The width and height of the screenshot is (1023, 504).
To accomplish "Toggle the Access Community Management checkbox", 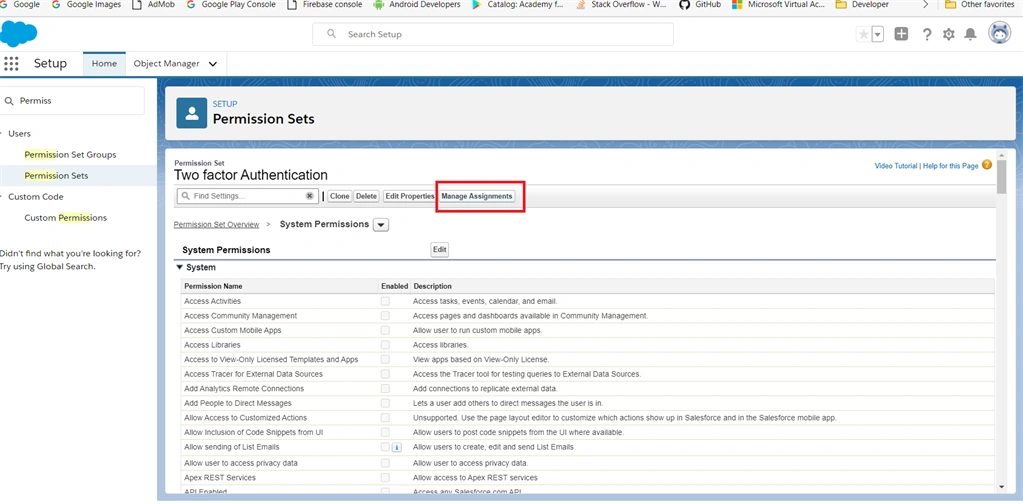I will 385,316.
